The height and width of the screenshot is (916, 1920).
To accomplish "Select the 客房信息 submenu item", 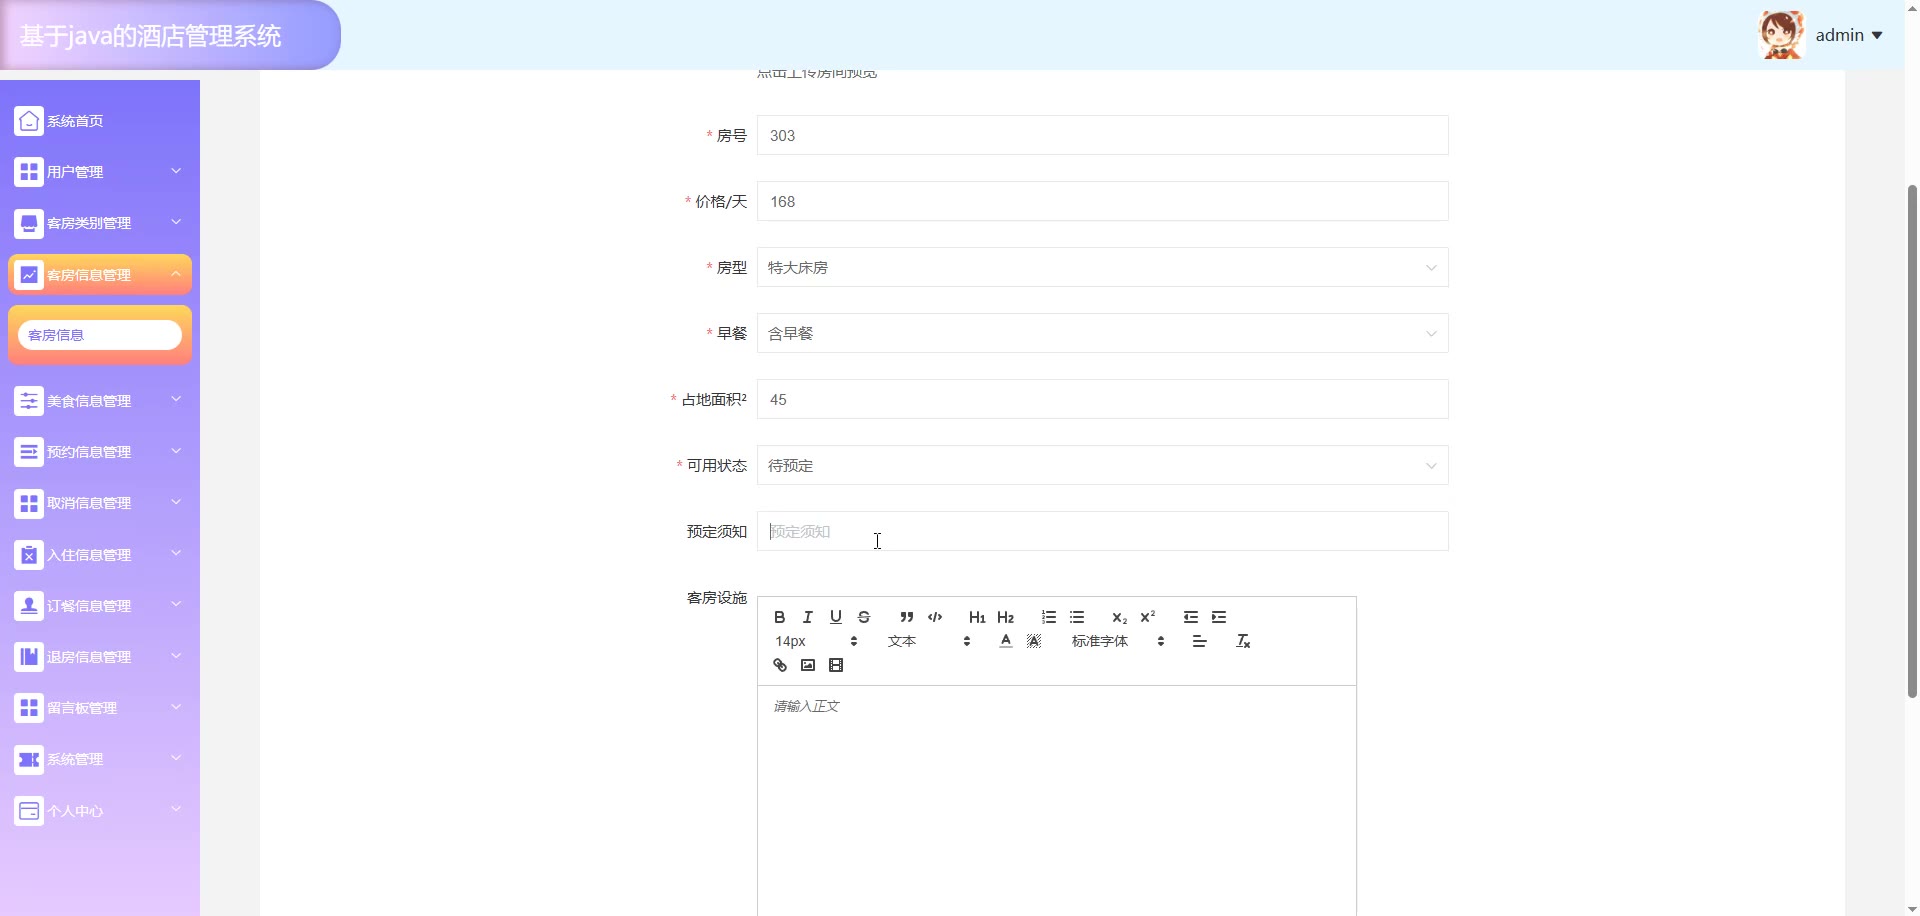I will tap(100, 335).
